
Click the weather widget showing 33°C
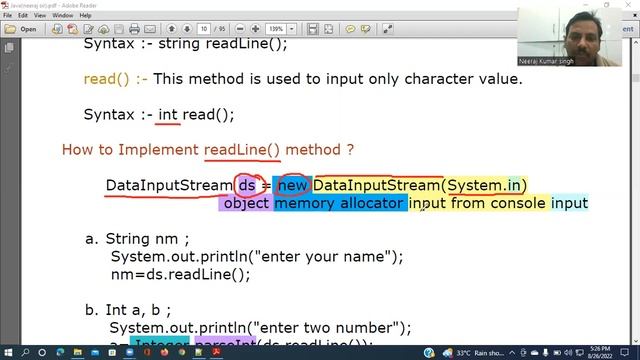(473, 353)
